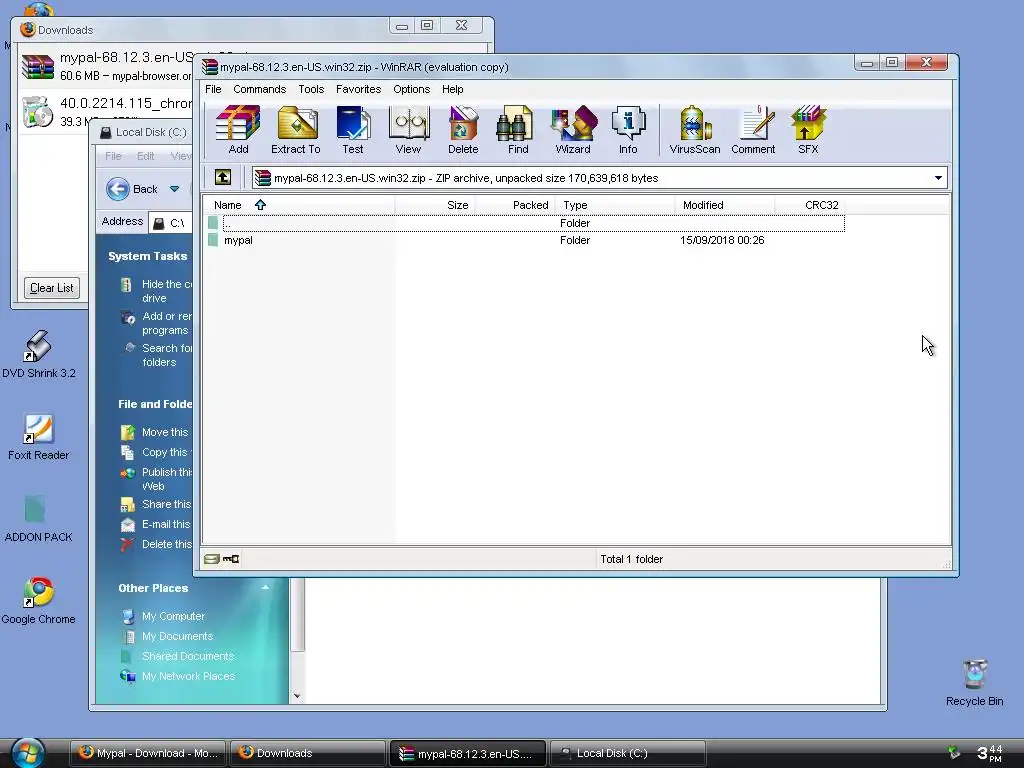Start VirusScan on the archive
1024x768 pixels.
point(695,130)
